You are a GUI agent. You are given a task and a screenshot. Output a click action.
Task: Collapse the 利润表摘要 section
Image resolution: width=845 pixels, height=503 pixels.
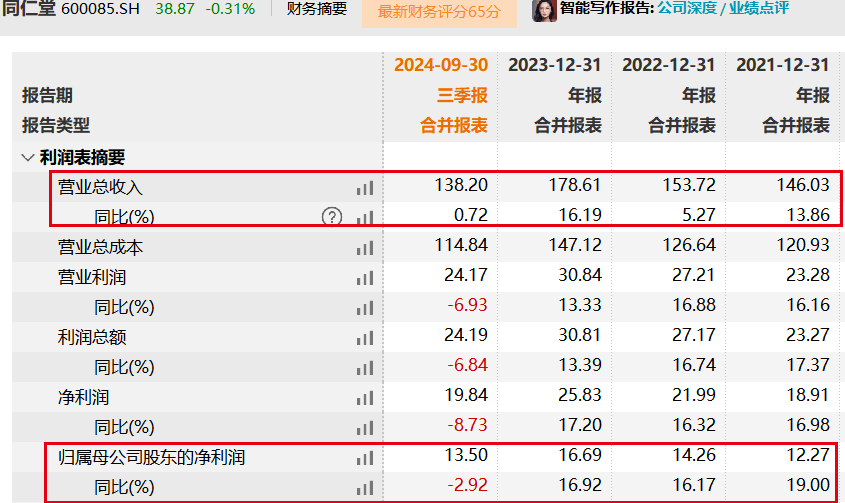pos(27,157)
